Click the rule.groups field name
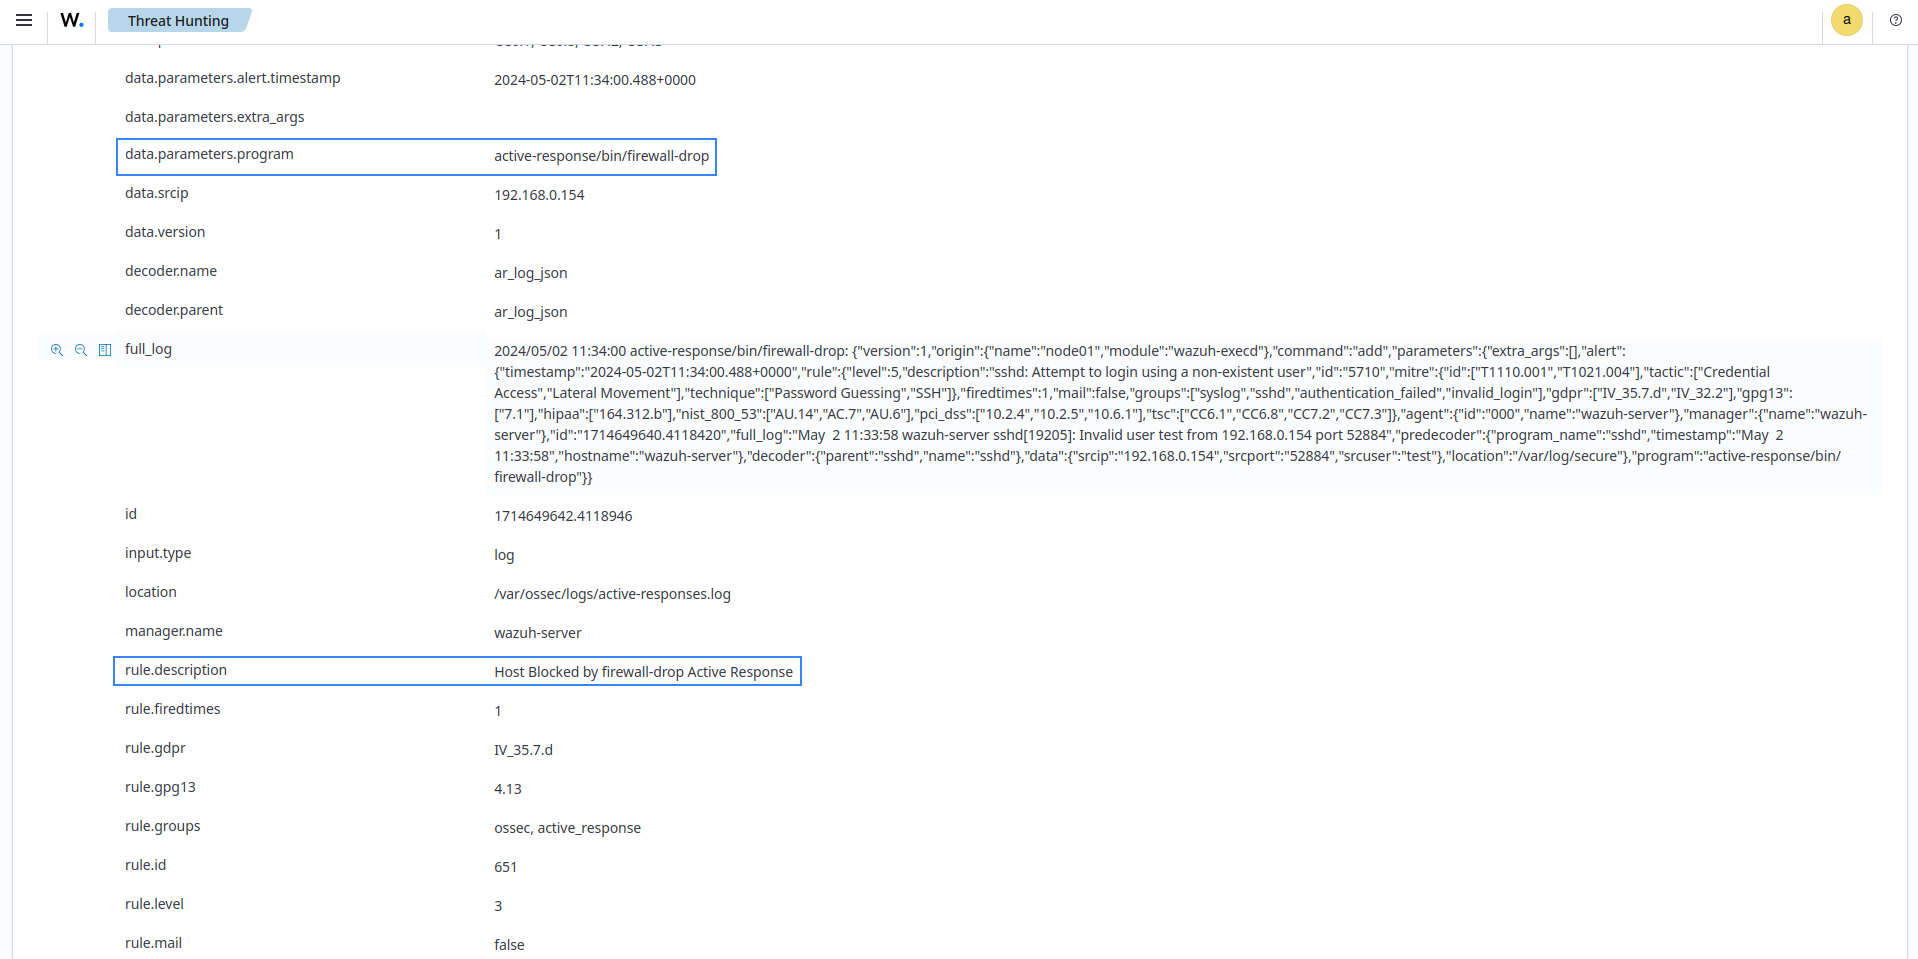This screenshot has height=959, width=1918. coord(163,826)
